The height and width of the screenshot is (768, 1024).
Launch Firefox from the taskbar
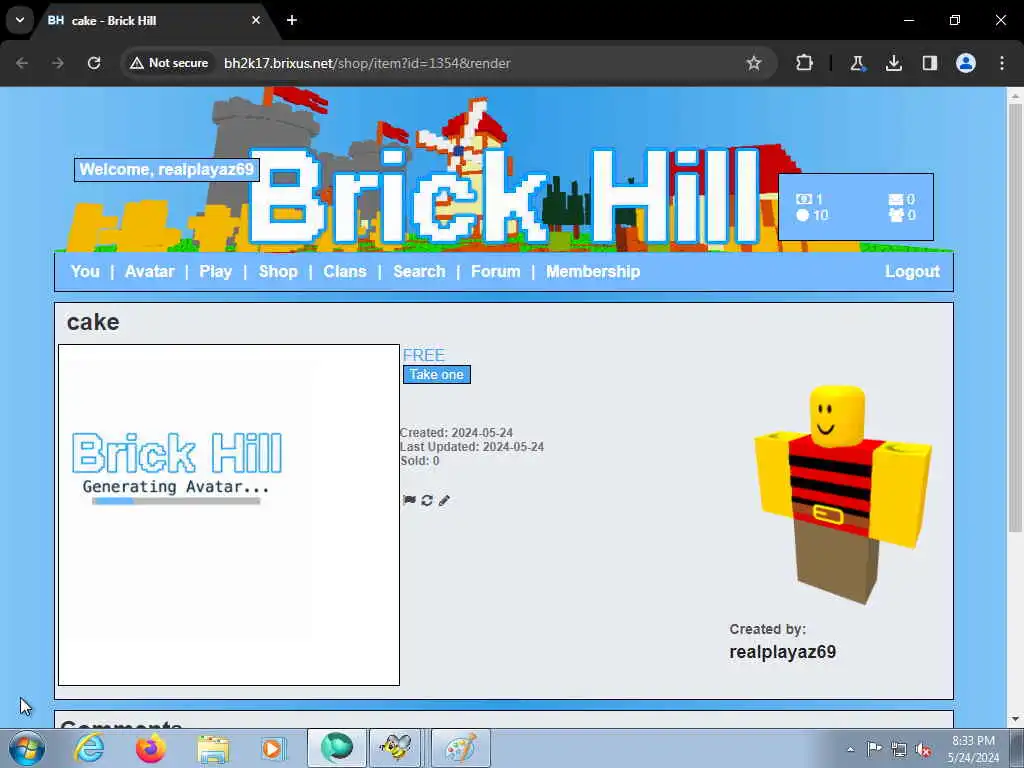[151, 748]
